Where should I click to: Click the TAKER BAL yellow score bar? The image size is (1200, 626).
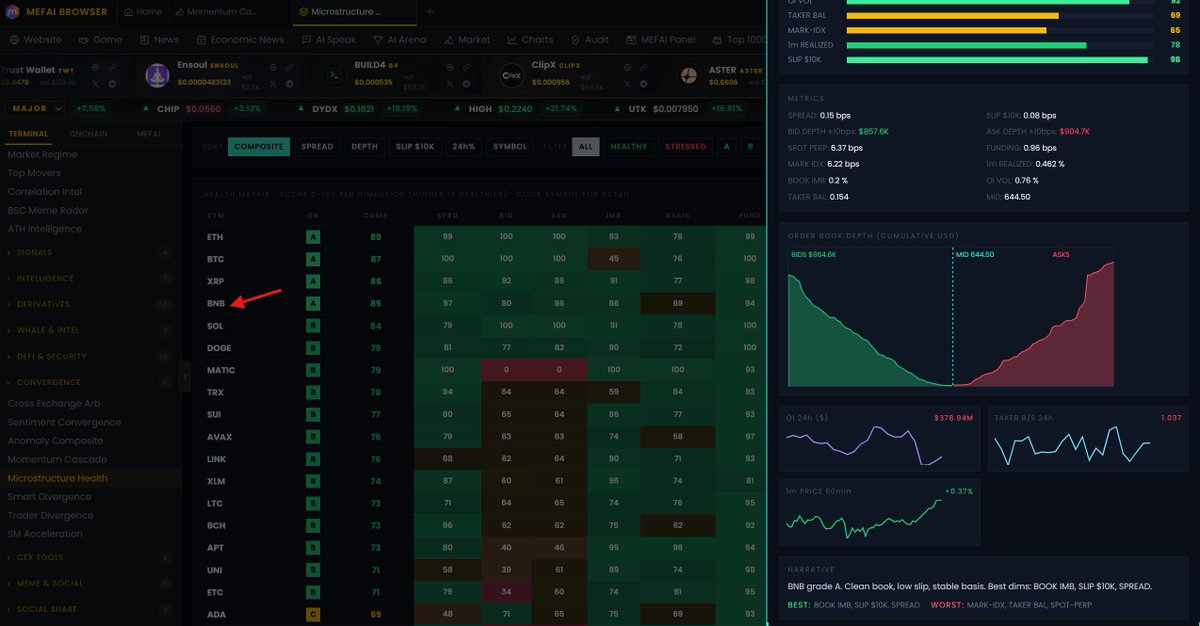point(952,16)
